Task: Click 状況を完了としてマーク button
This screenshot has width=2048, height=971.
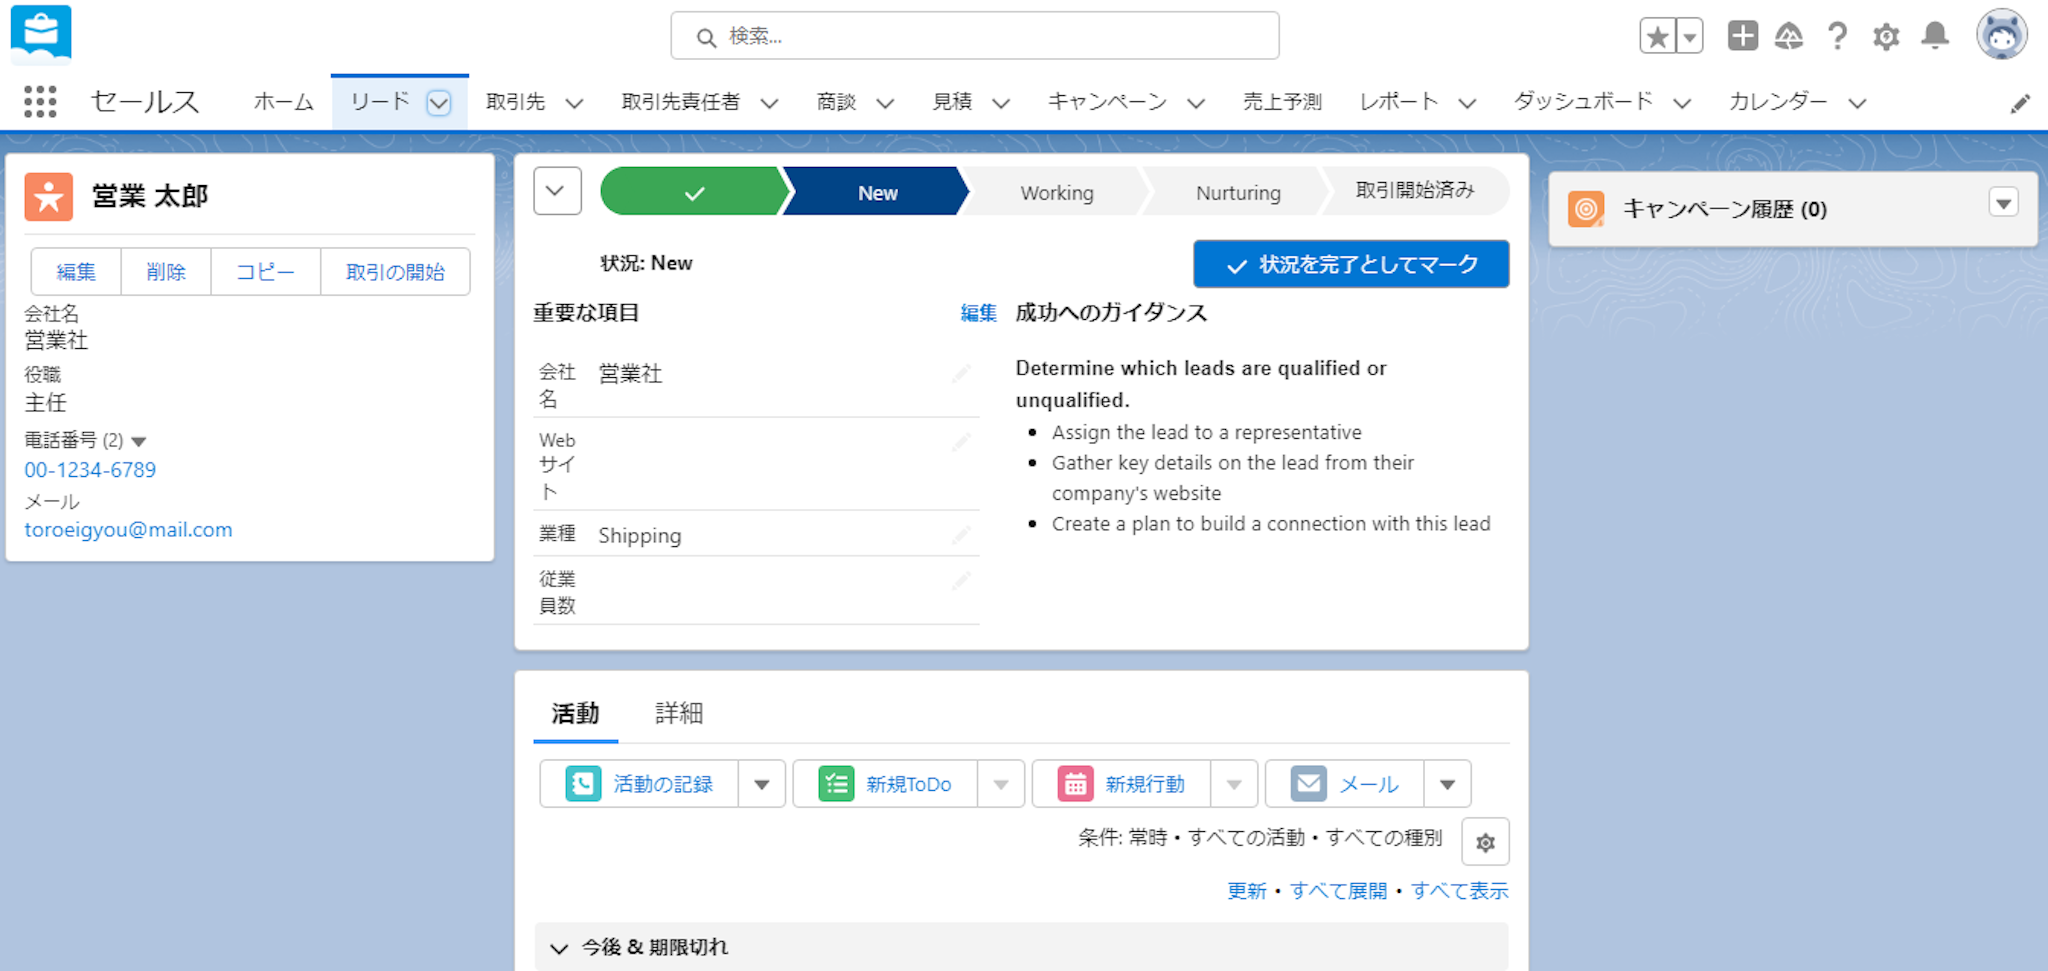Action: 1351,264
